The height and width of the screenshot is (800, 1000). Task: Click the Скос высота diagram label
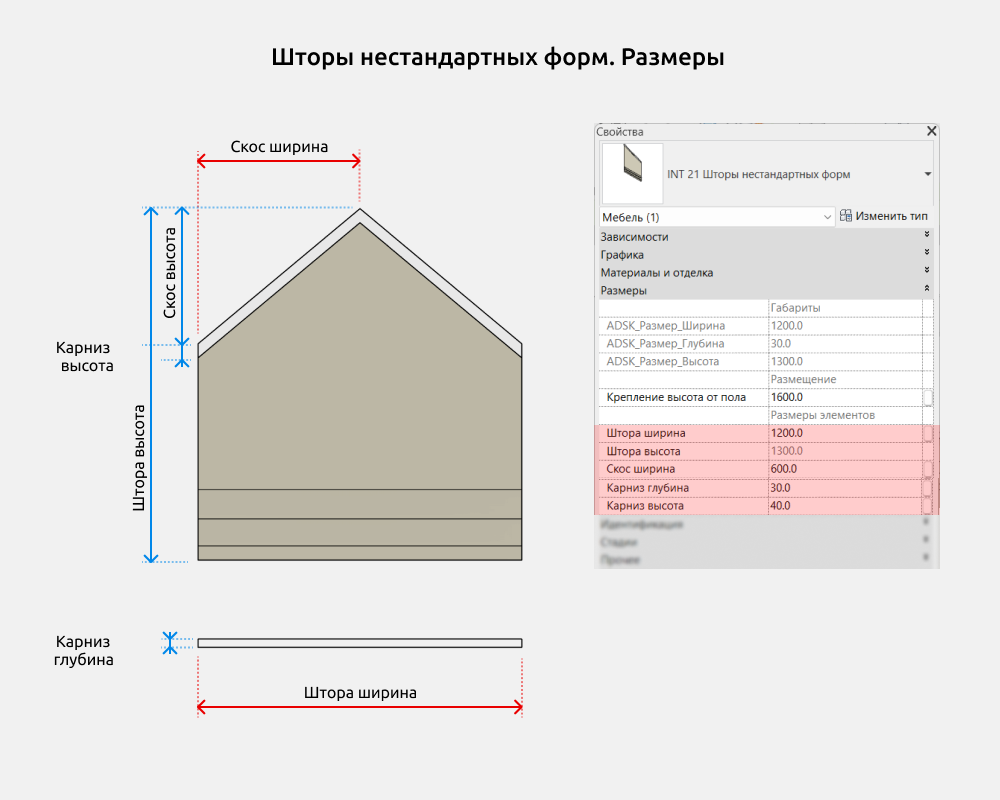pos(169,272)
